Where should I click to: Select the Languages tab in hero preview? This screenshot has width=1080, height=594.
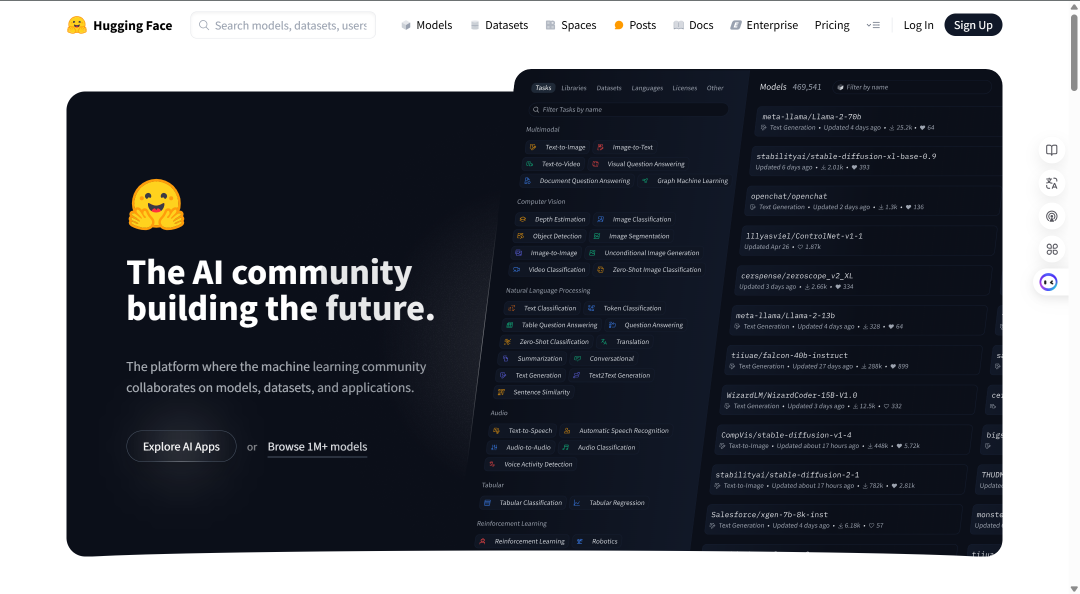pyautogui.click(x=647, y=88)
